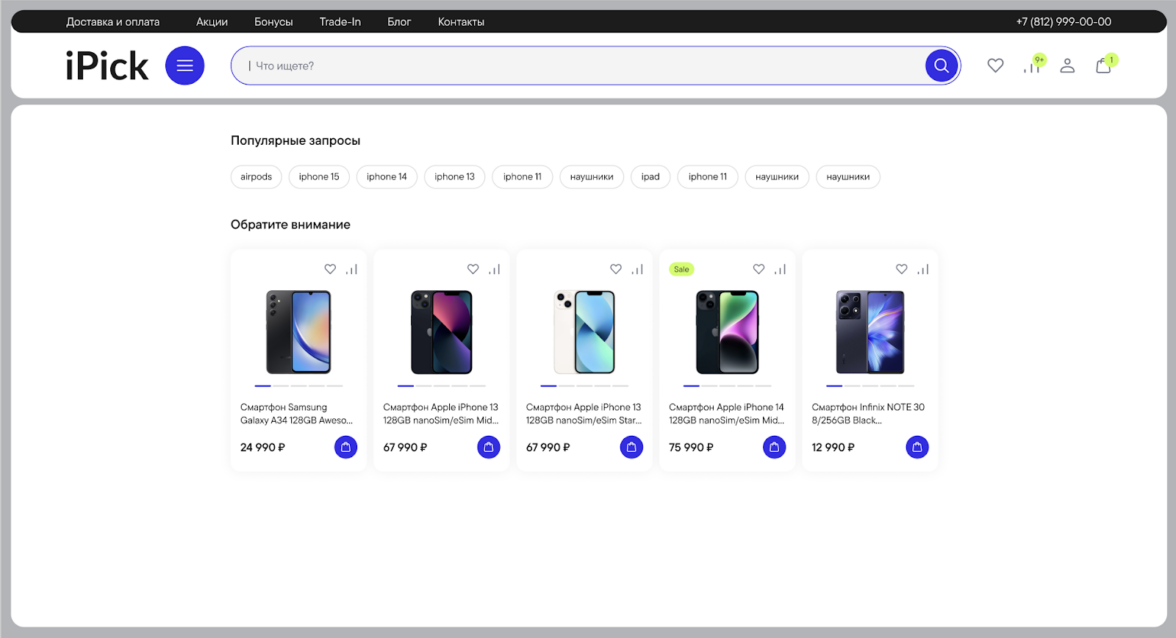Open Блог in top menu
The height and width of the screenshot is (638, 1176).
coord(399,22)
